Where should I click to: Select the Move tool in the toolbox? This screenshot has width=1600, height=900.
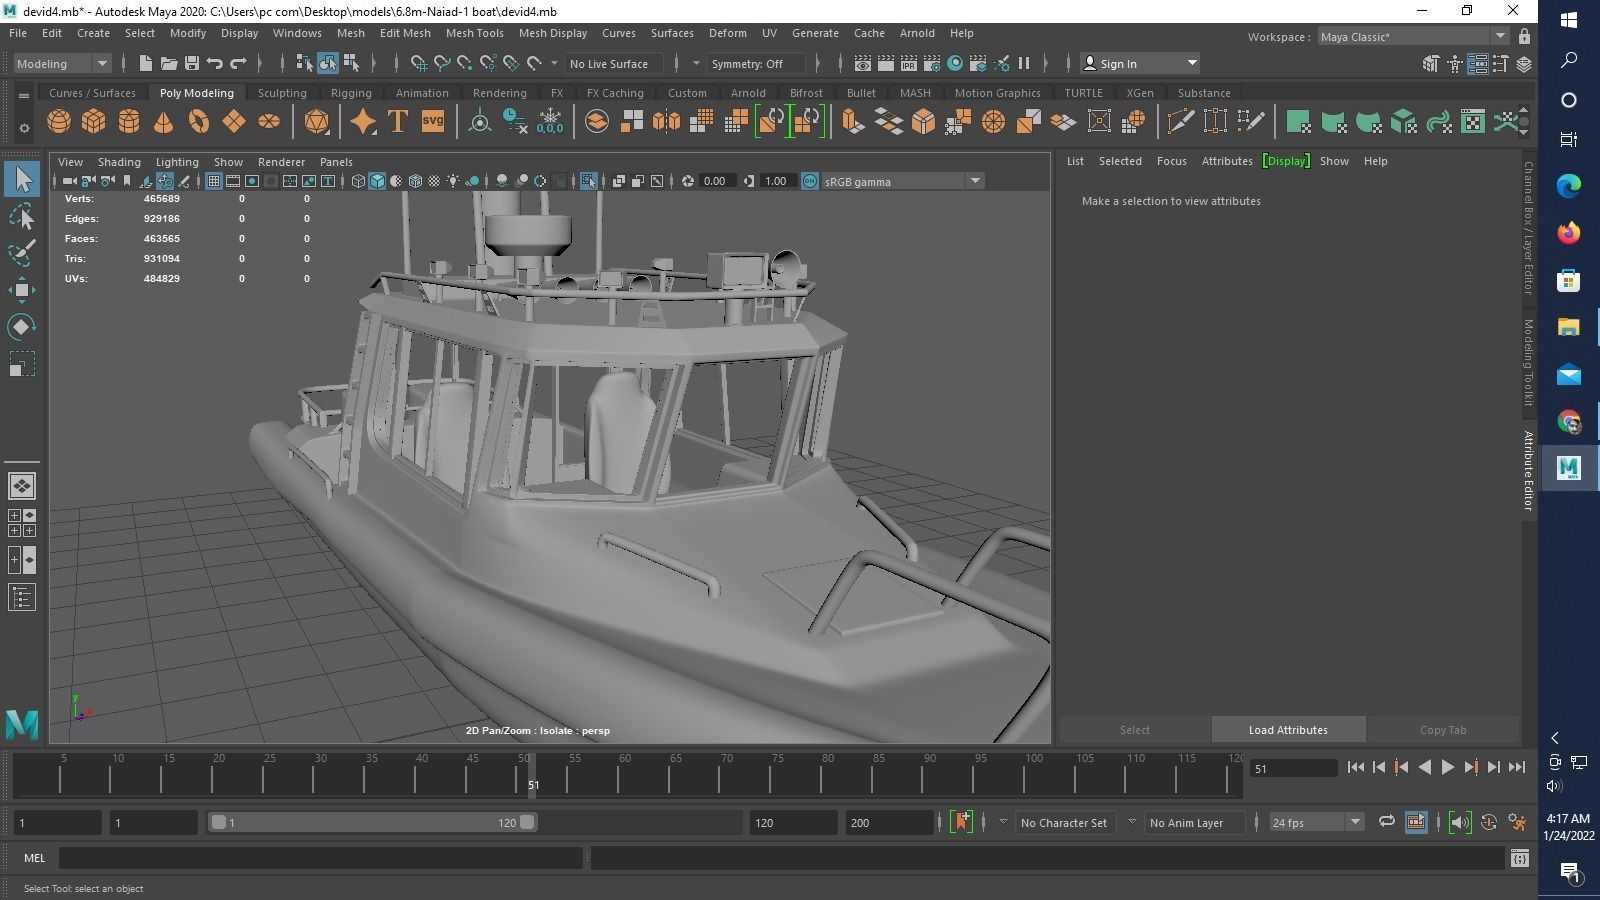[x=22, y=290]
